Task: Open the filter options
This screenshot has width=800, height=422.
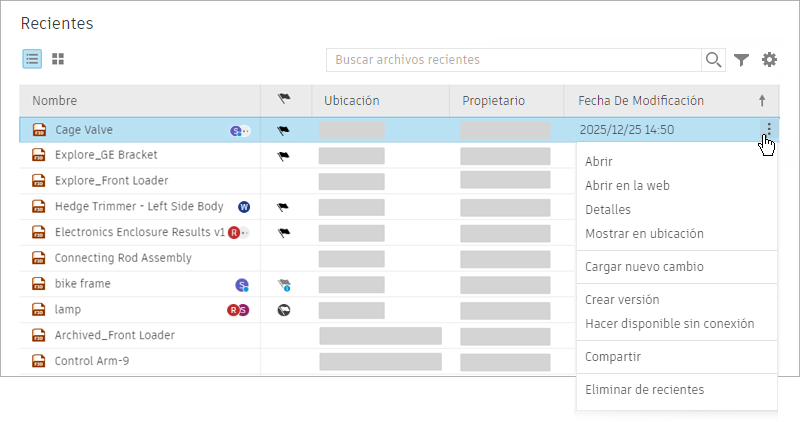Action: (741, 60)
